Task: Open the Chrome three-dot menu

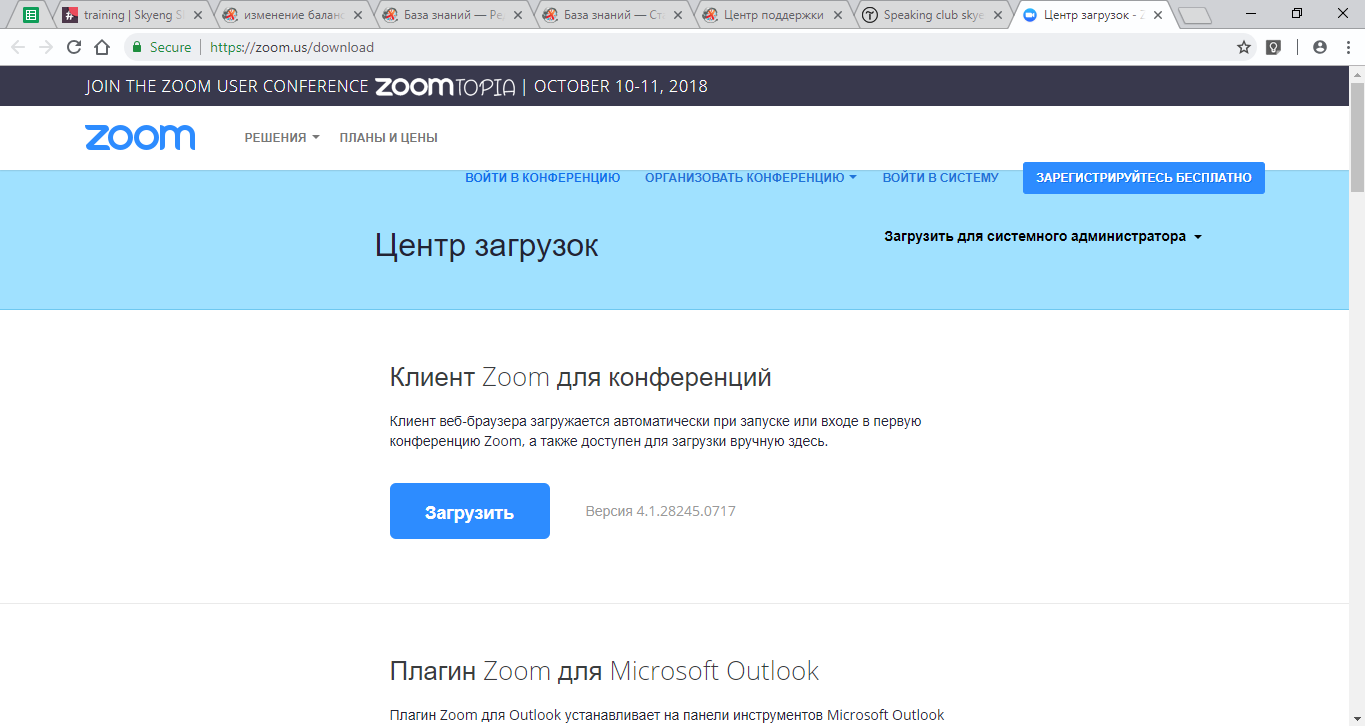Action: click(1347, 47)
